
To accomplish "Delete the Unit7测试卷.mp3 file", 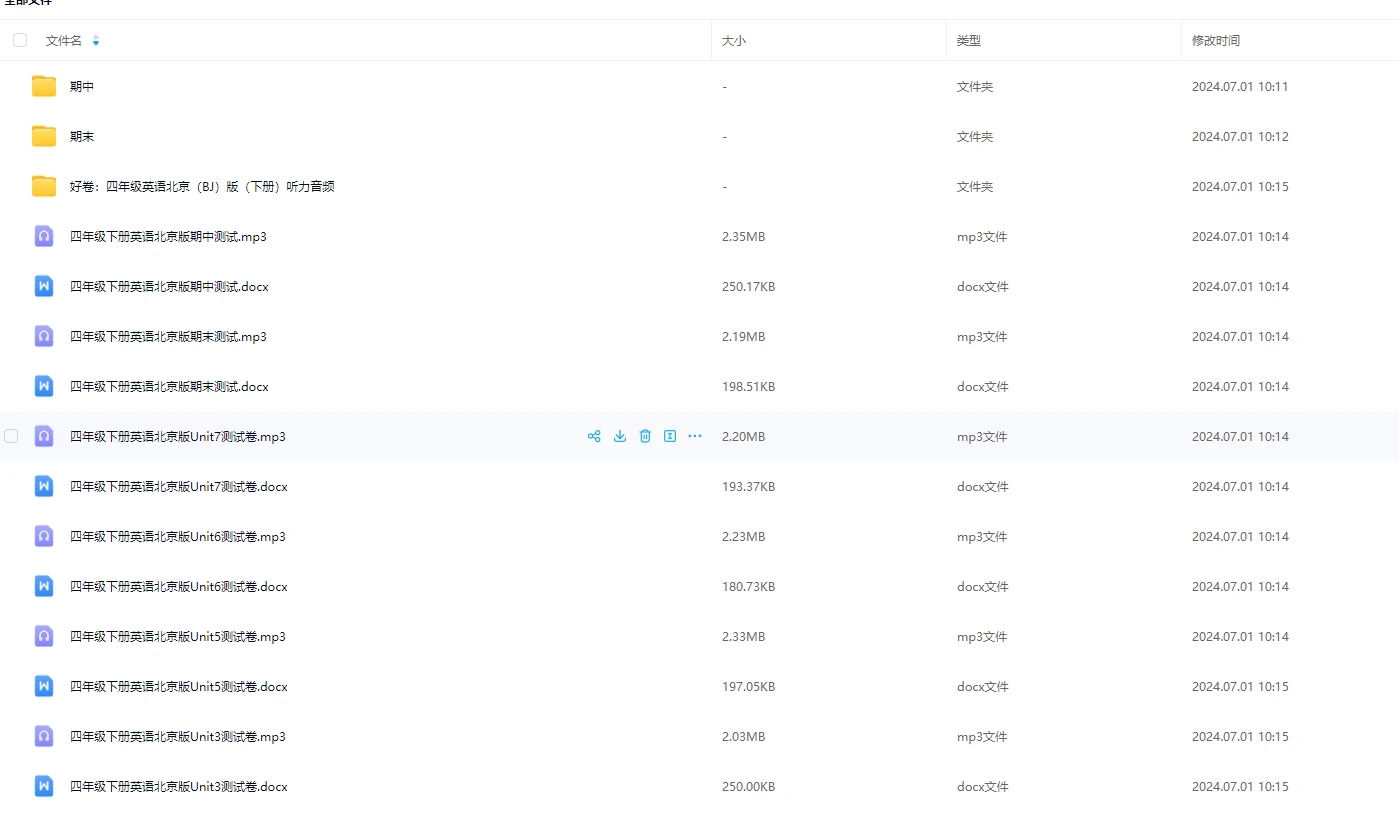I will click(x=645, y=436).
